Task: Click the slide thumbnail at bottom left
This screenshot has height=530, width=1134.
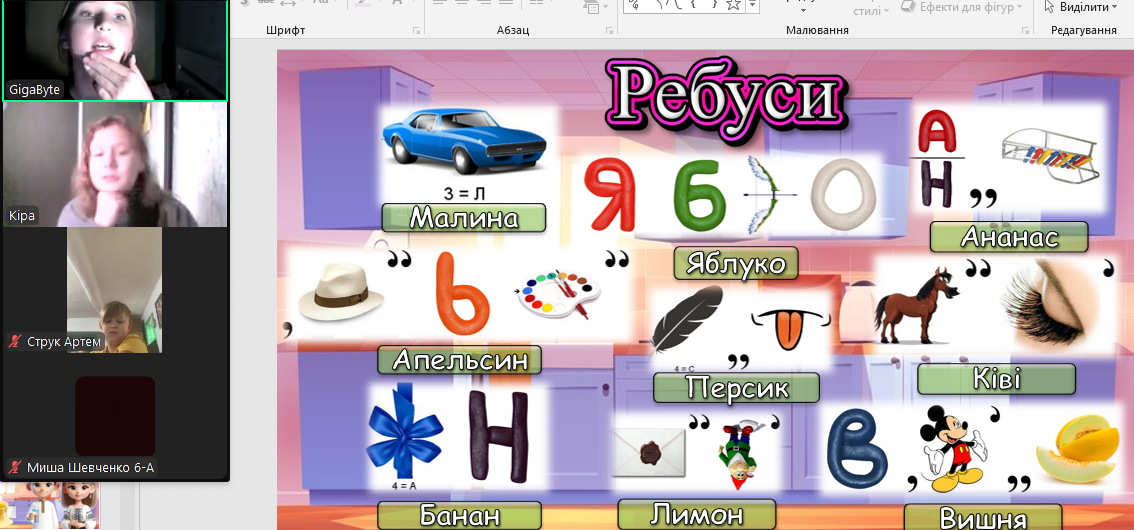Action: (49, 505)
